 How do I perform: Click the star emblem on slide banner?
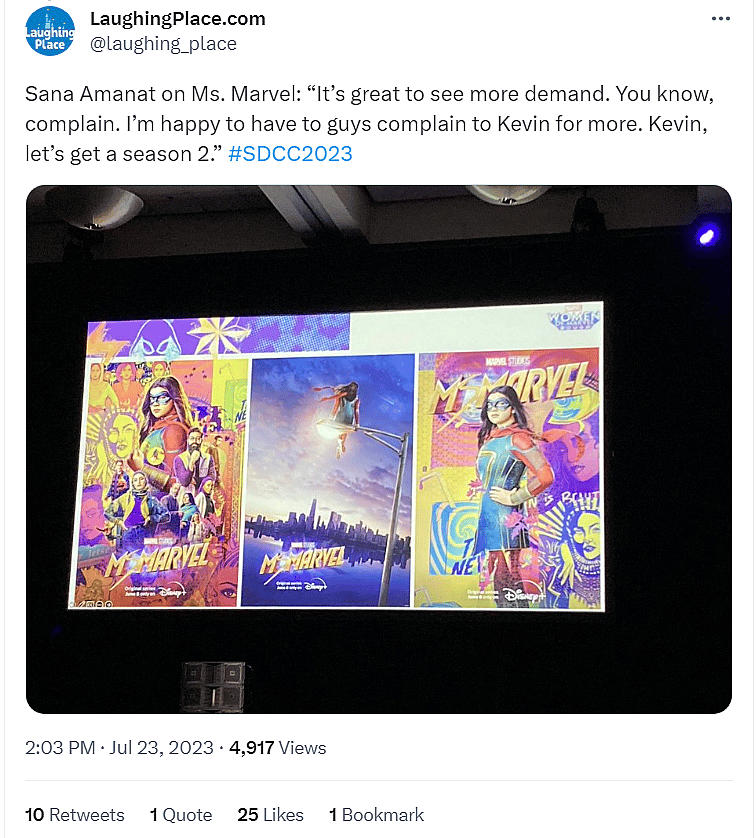click(219, 334)
